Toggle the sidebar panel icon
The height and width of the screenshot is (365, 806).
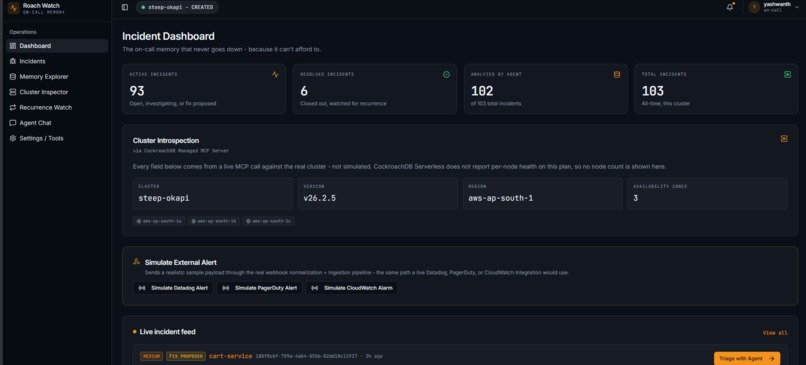pyautogui.click(x=125, y=7)
